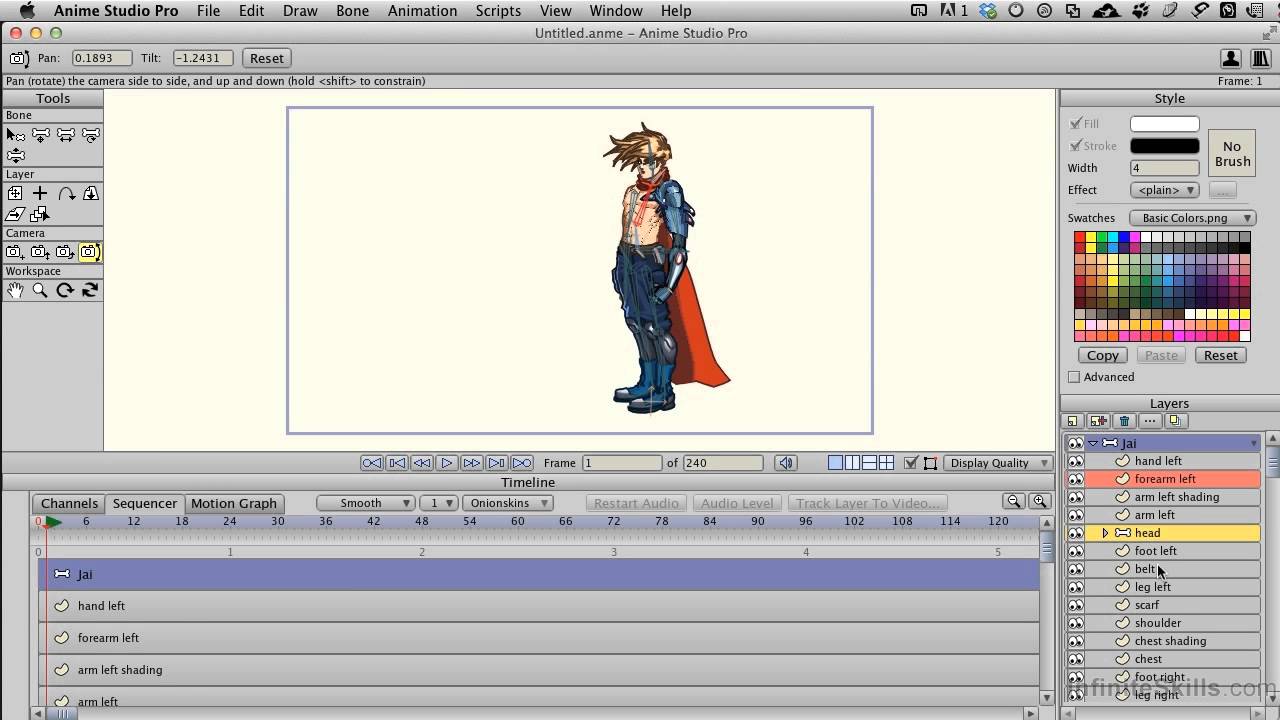Image resolution: width=1280 pixels, height=720 pixels.
Task: Collapse the Jai bone layer group
Action: pyautogui.click(x=1093, y=443)
